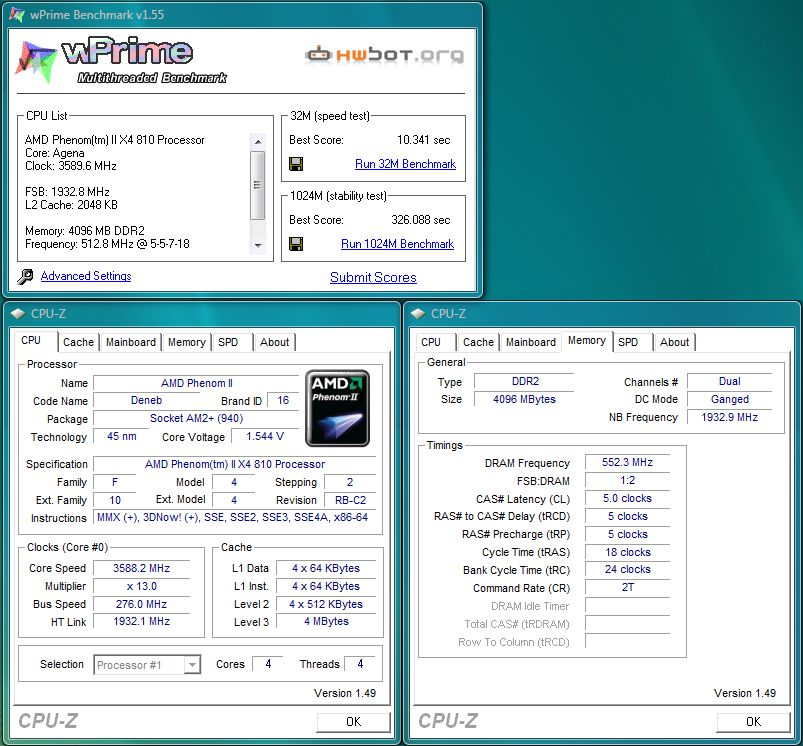The width and height of the screenshot is (803, 746).
Task: Click the Level 2 cache value 4 x 512 KBytes
Action: (x=326, y=604)
